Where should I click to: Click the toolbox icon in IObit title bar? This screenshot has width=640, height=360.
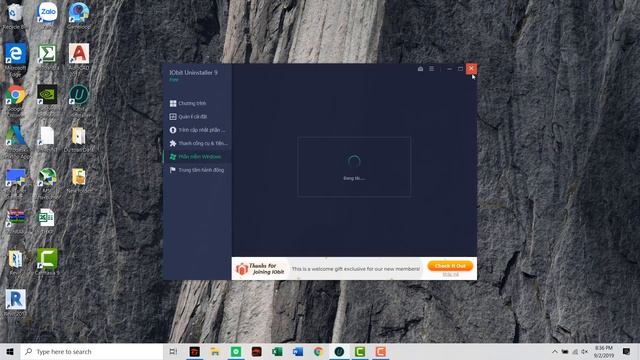(x=420, y=69)
